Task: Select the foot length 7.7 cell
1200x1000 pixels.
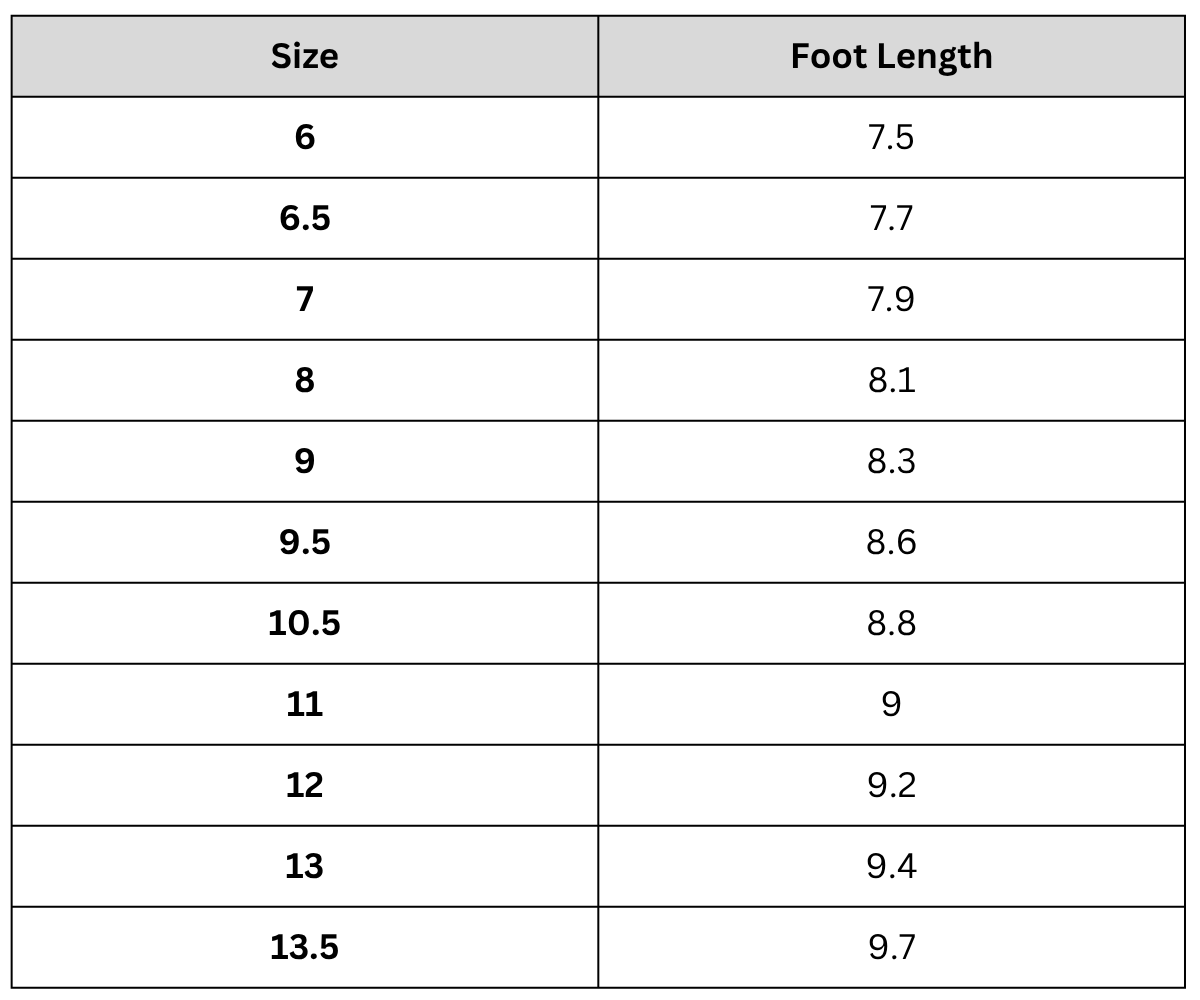Action: click(891, 218)
